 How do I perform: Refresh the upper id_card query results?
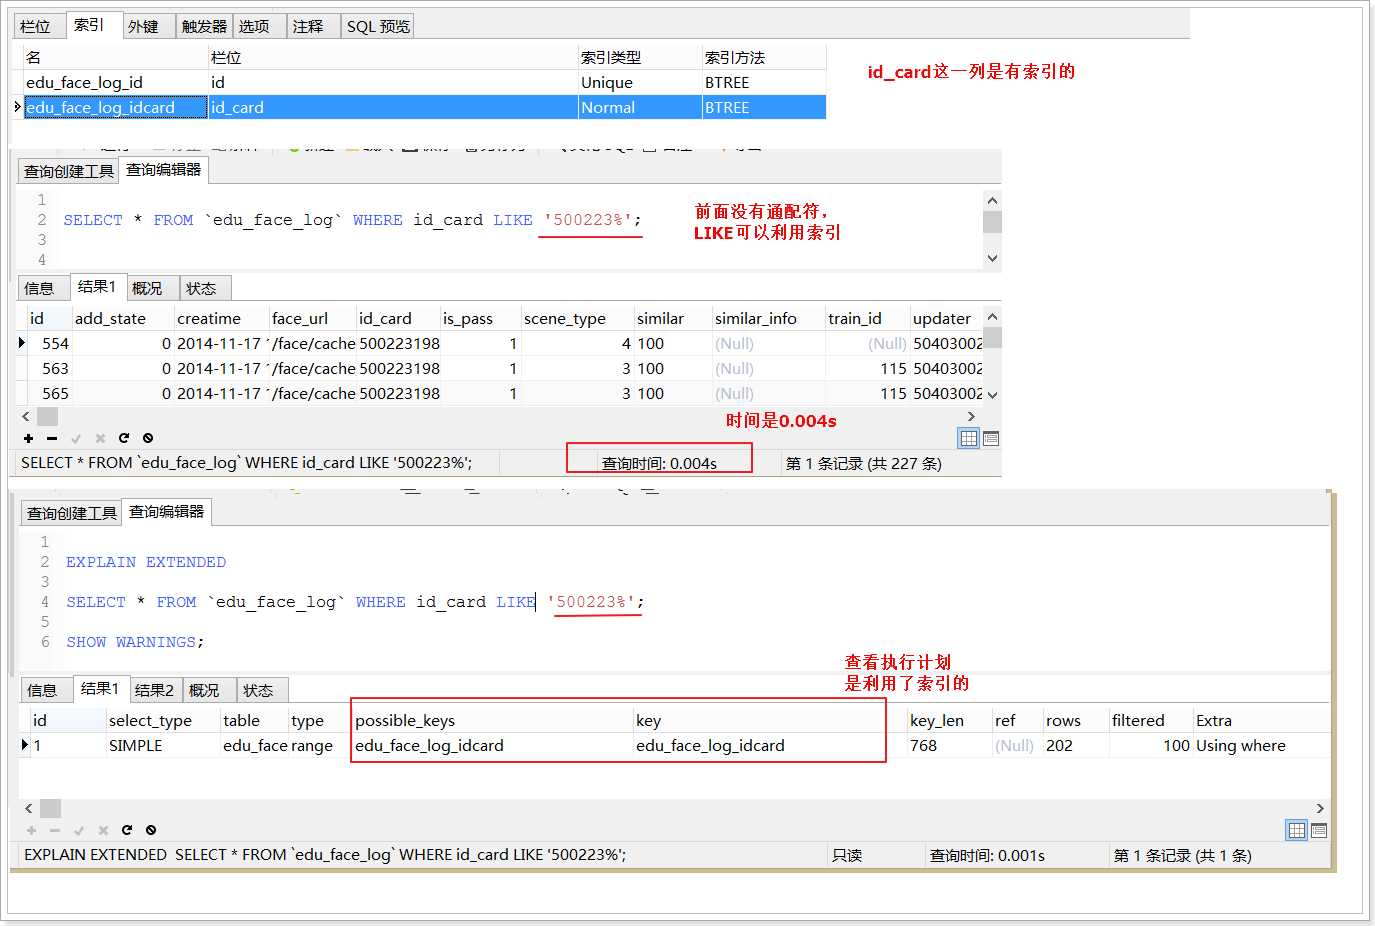(124, 438)
